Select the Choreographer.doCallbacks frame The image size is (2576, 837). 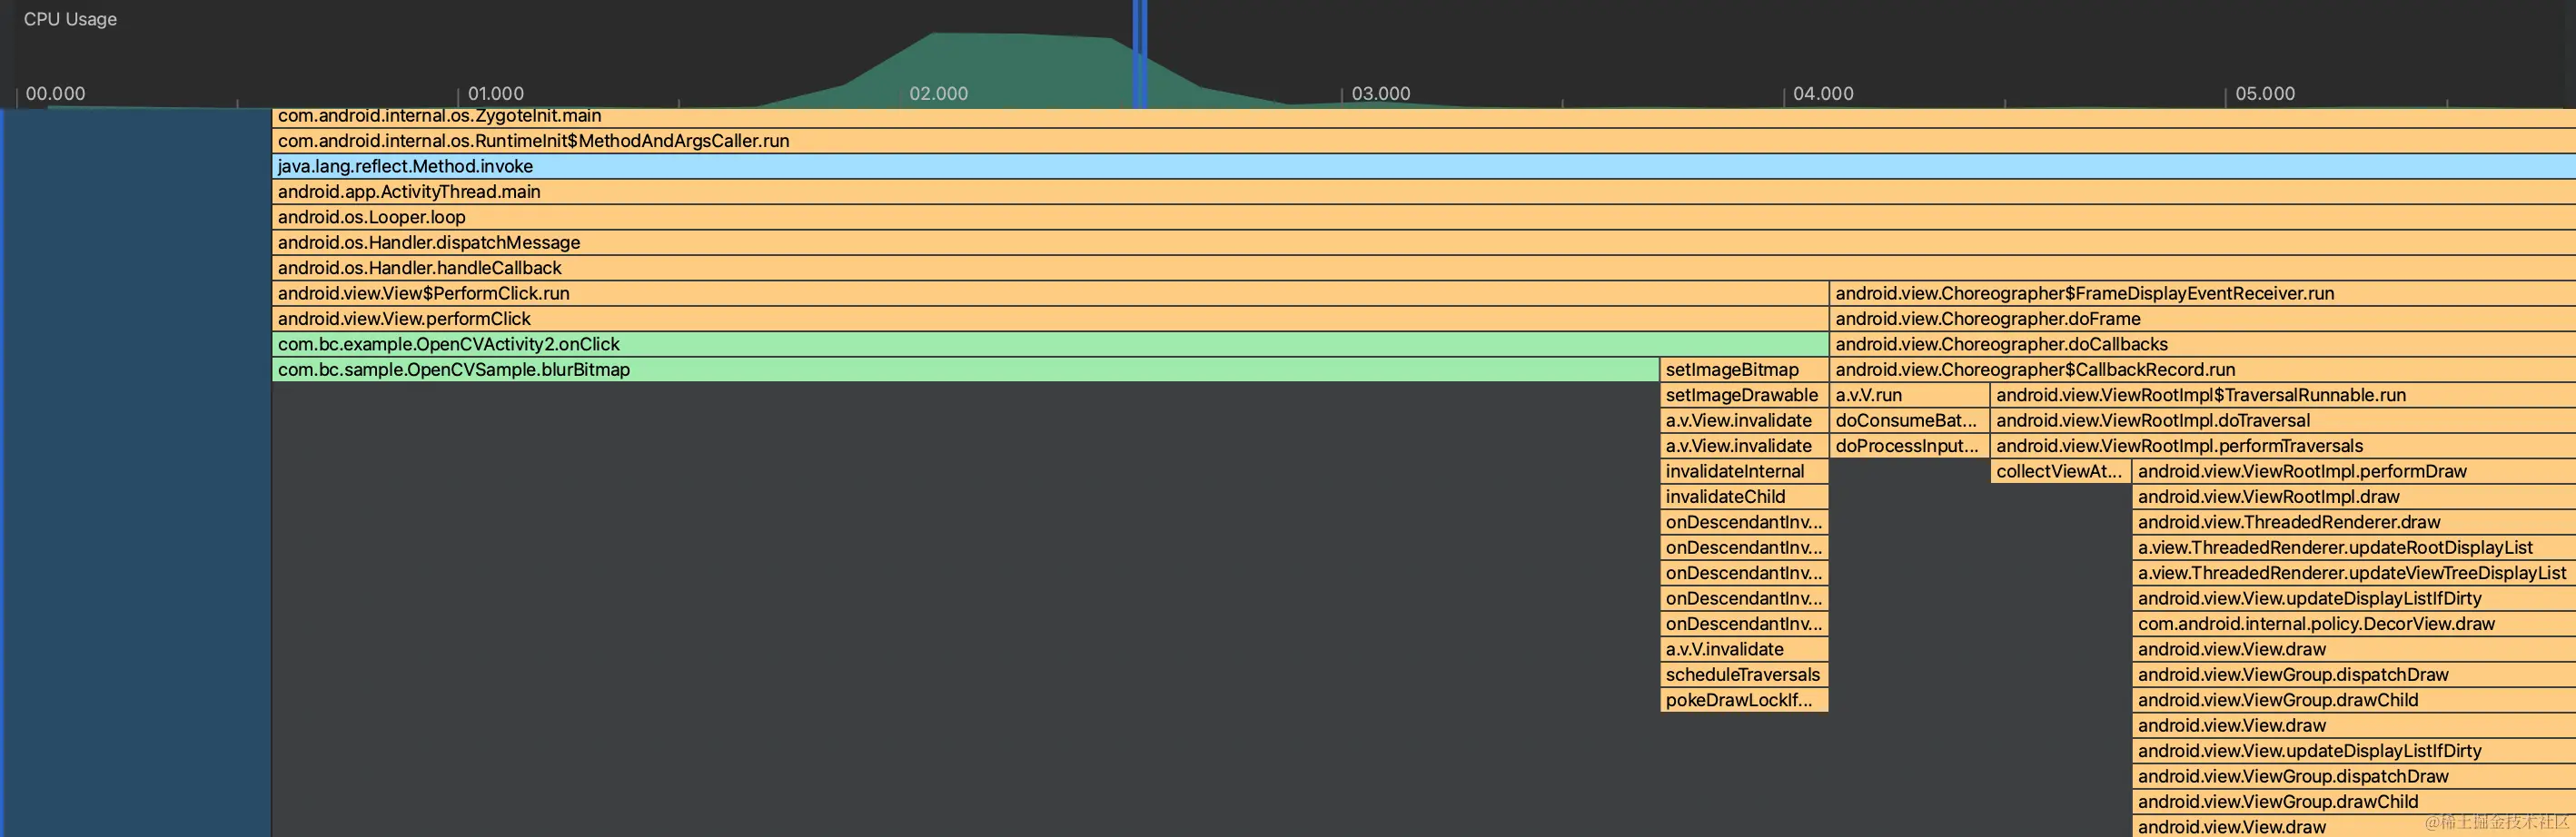(x=2203, y=344)
